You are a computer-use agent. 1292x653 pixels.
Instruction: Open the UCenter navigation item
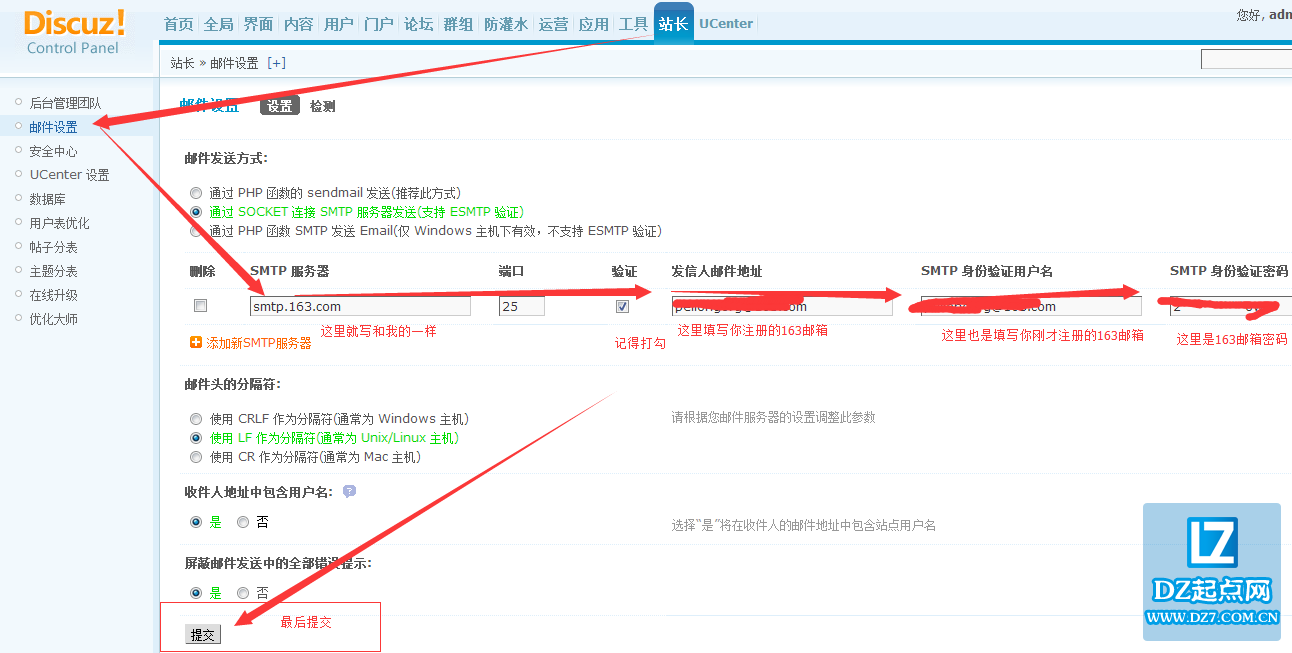click(725, 23)
